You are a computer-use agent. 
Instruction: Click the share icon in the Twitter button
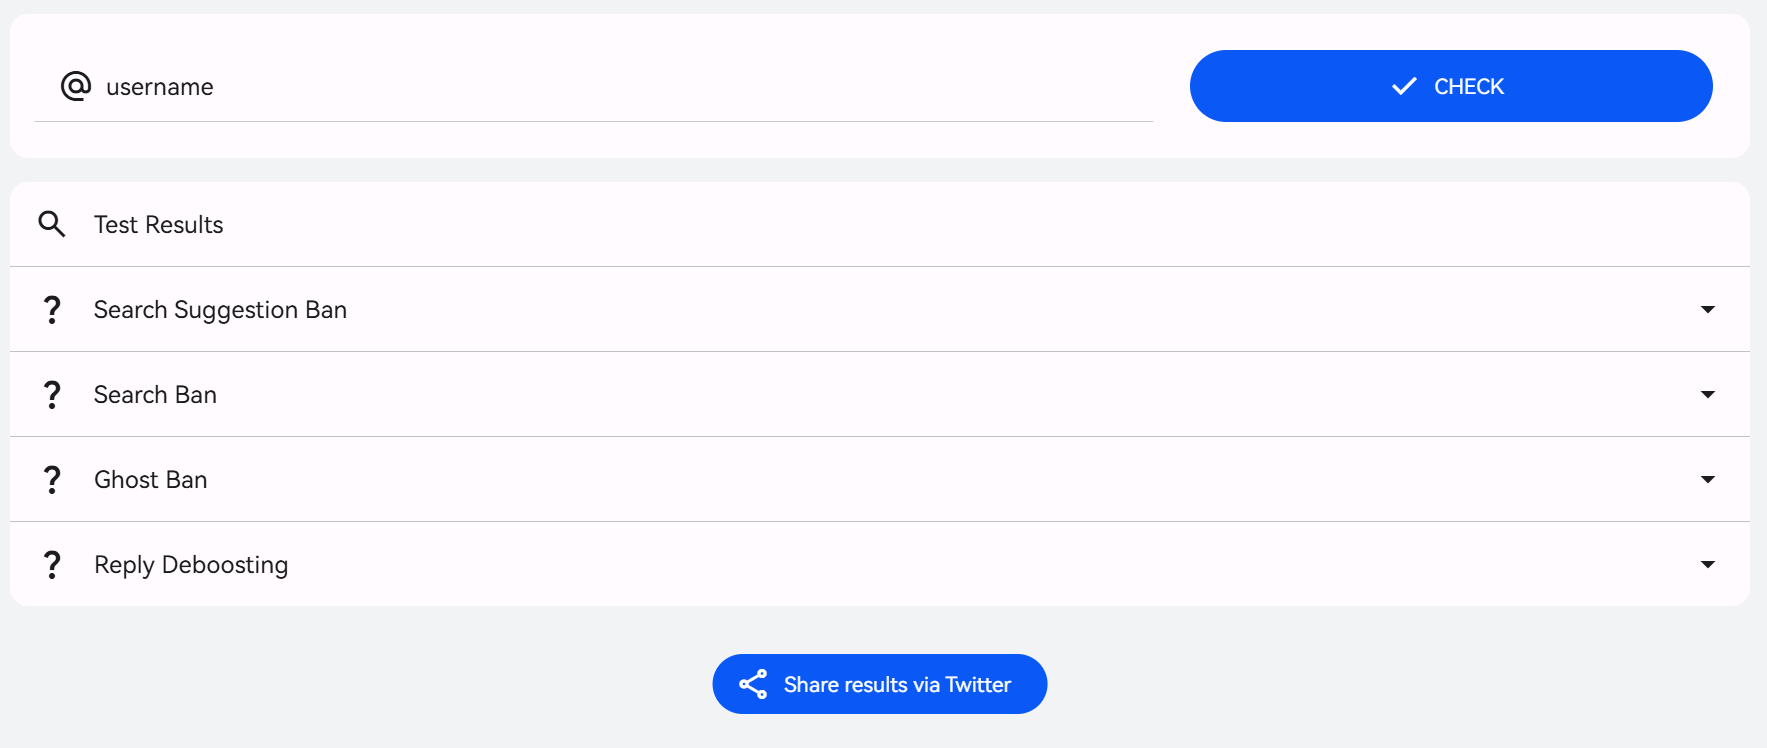753,684
